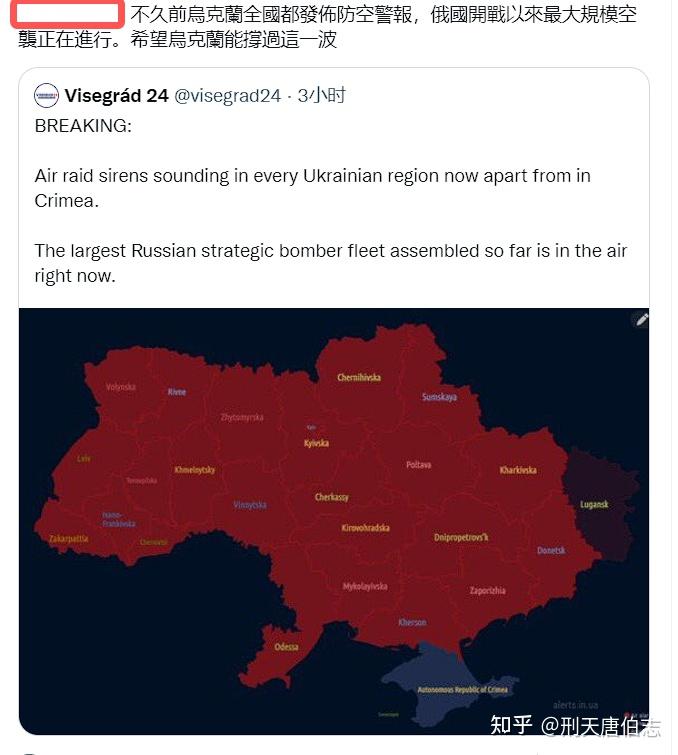The width and height of the screenshot is (678, 755).
Task: Click the 3小时 tweet timestamp
Action: (x=322, y=96)
